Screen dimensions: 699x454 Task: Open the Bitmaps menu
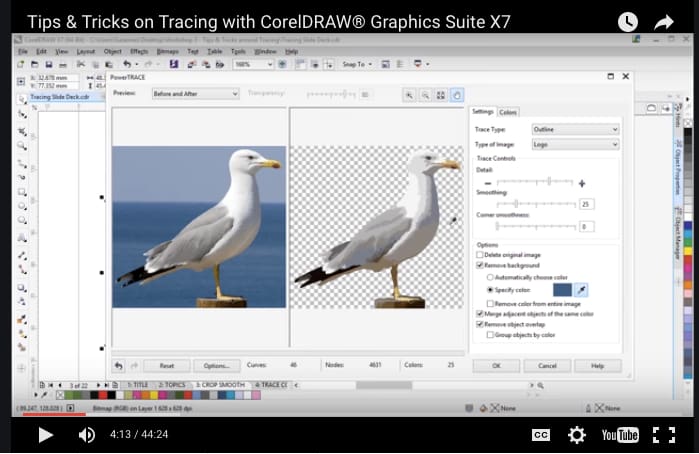coord(168,52)
